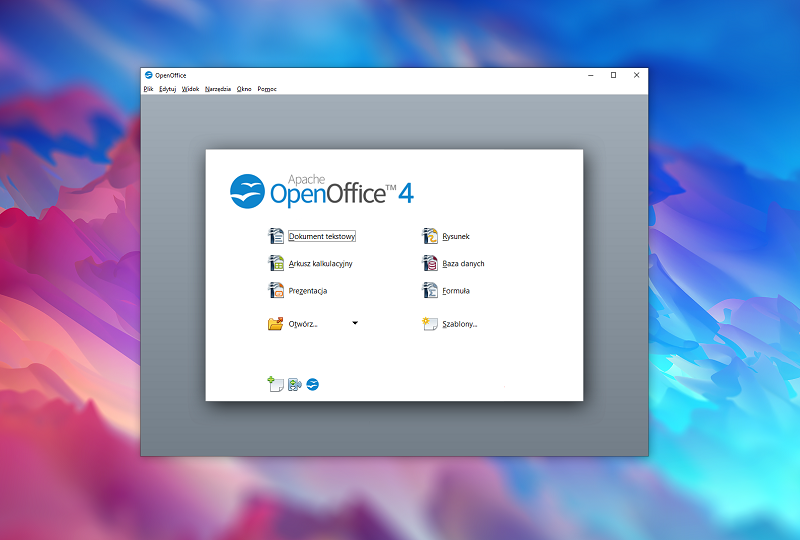Start a new Prezentacja

[308, 291]
